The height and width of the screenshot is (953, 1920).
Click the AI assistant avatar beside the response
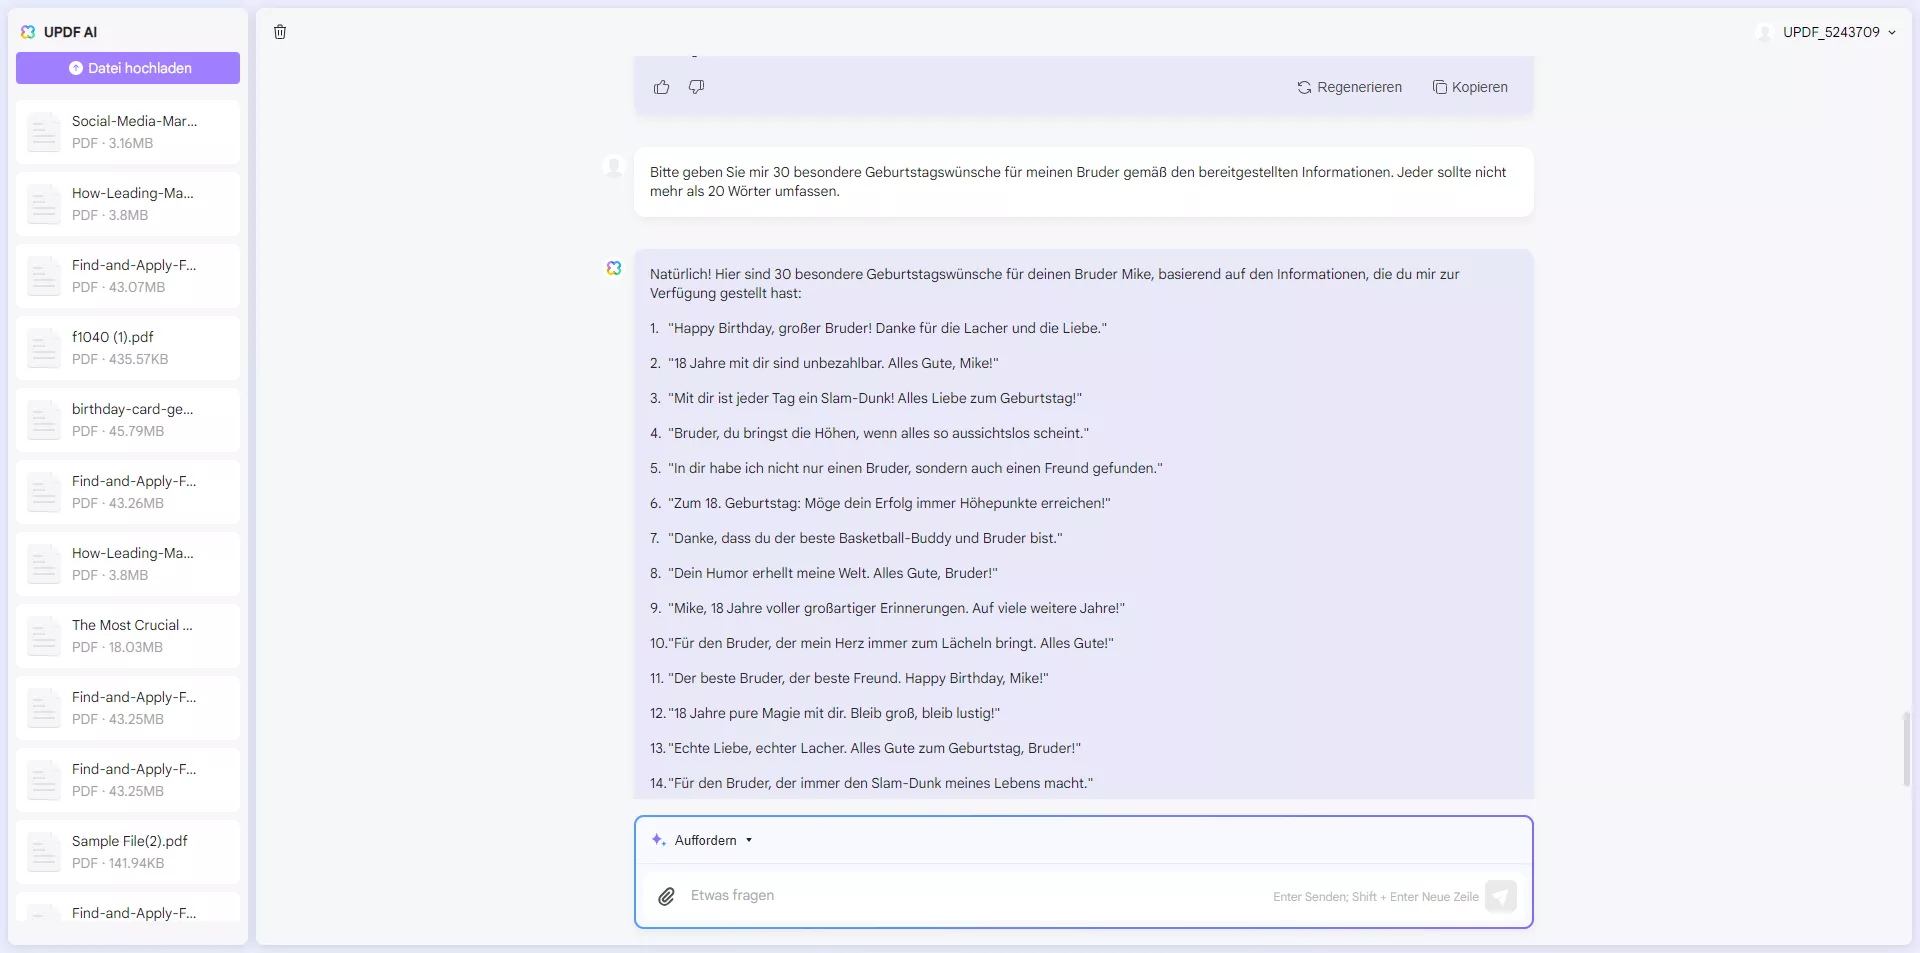614,268
